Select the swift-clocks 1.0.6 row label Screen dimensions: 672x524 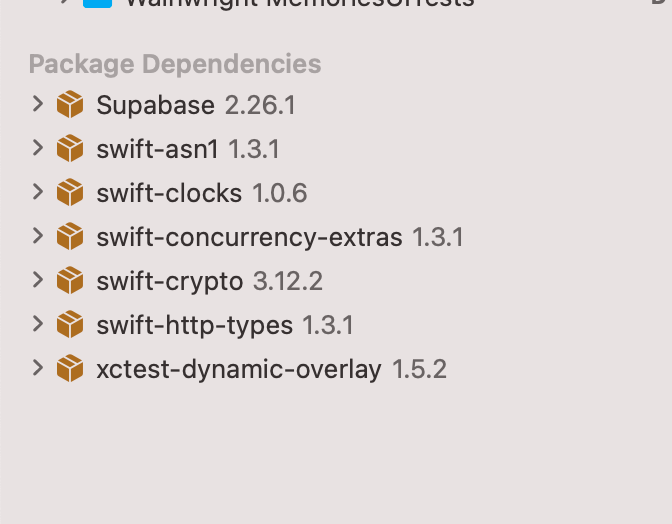(x=201, y=193)
